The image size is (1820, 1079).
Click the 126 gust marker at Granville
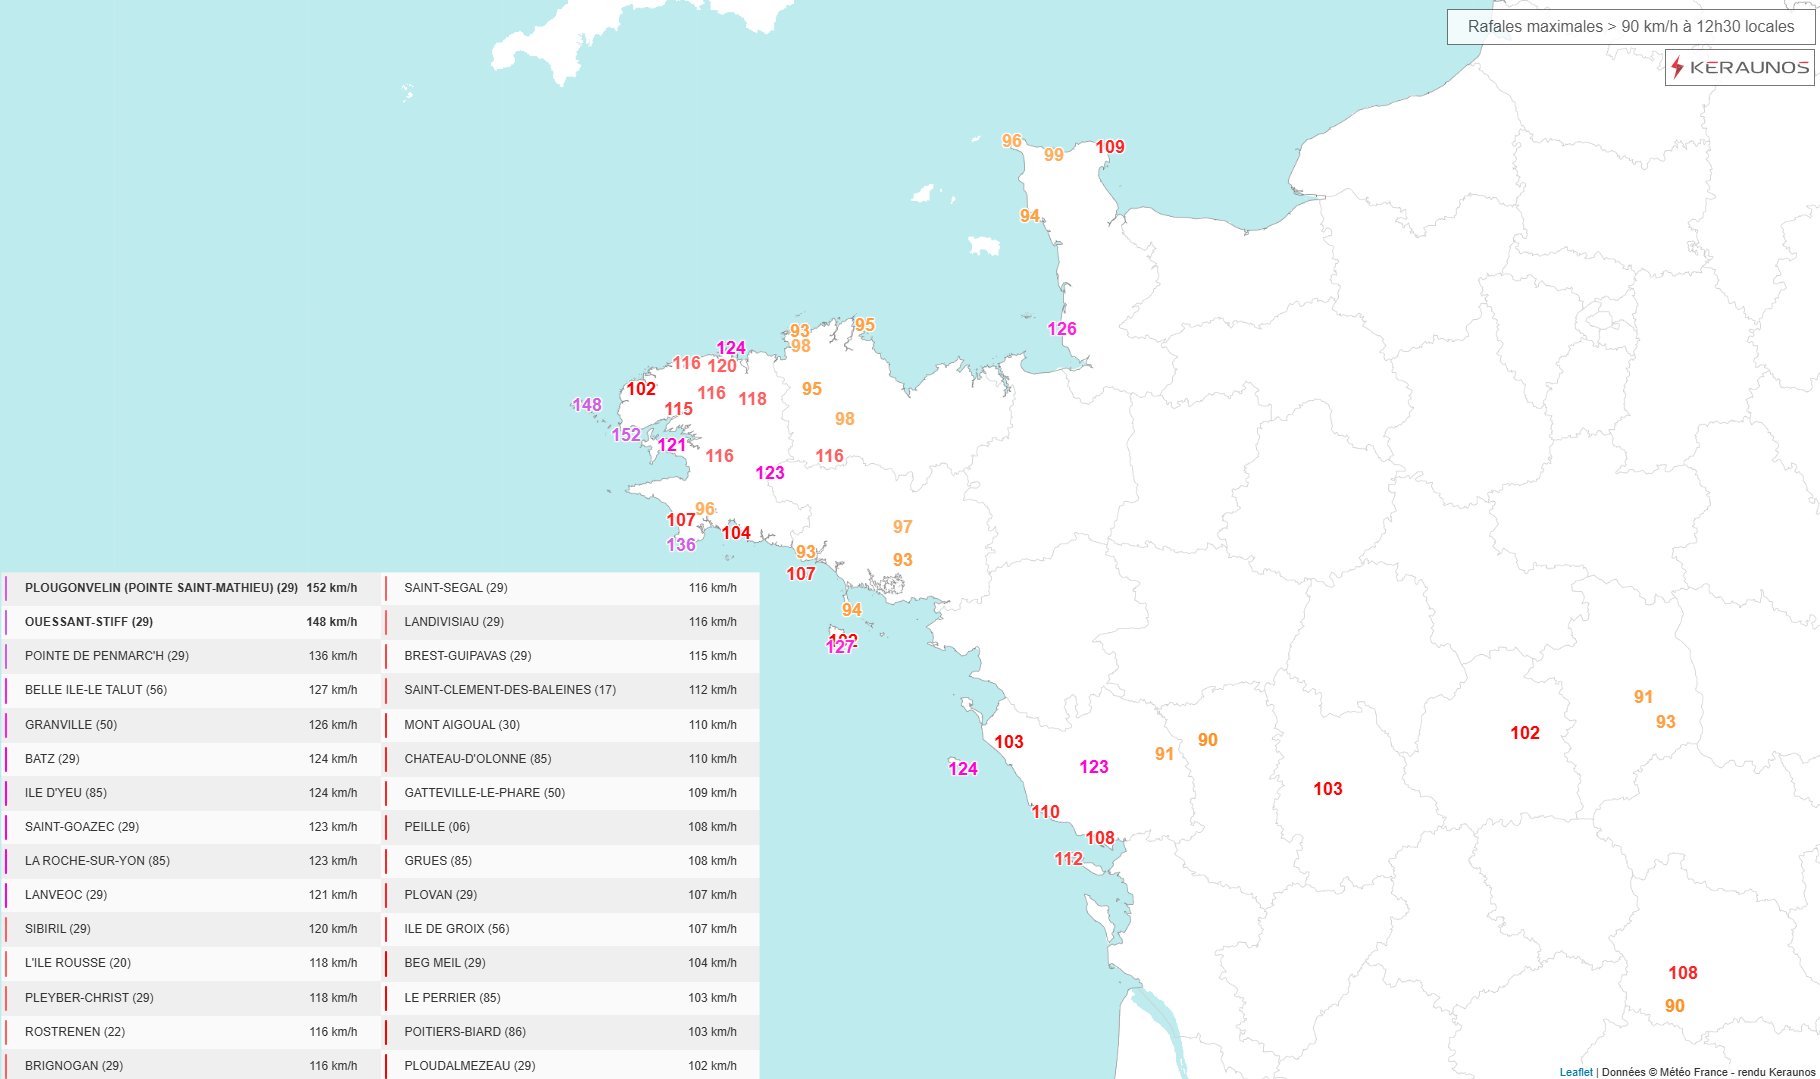[1062, 329]
